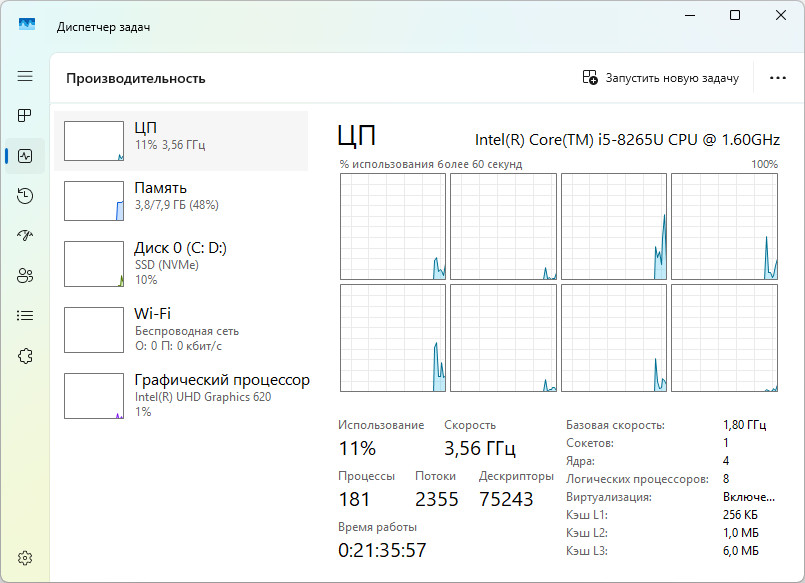Screen dimensions: 805x583
Task: Open the Processes page from sidebar
Action: click(25, 116)
